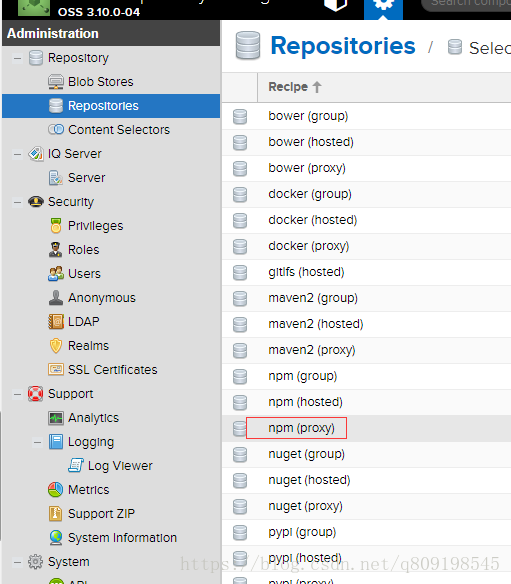This screenshot has width=511, height=584.
Task: Select the gitlfs (hosted) recipe
Action: pyautogui.click(x=366, y=273)
